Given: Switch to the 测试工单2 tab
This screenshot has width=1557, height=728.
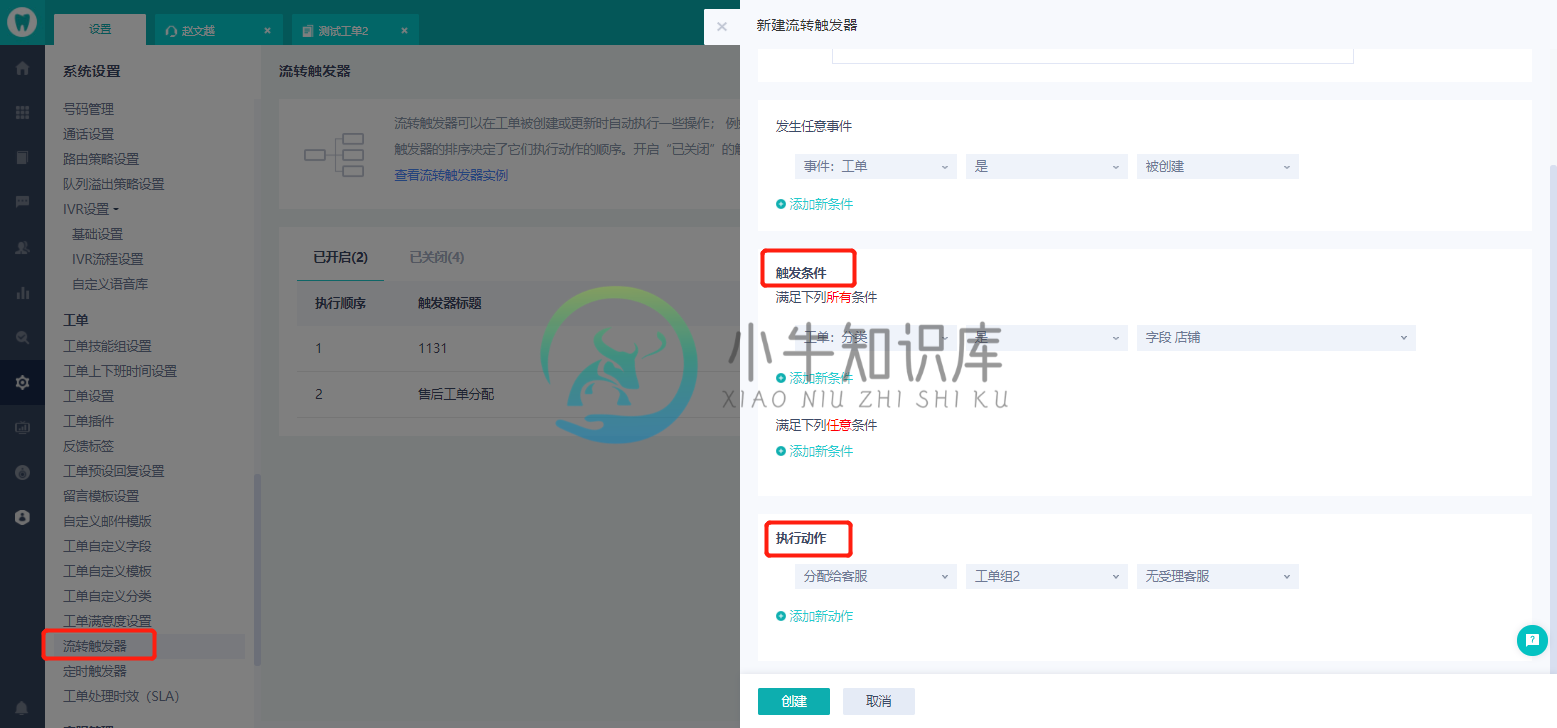Looking at the screenshot, I should [x=354, y=30].
